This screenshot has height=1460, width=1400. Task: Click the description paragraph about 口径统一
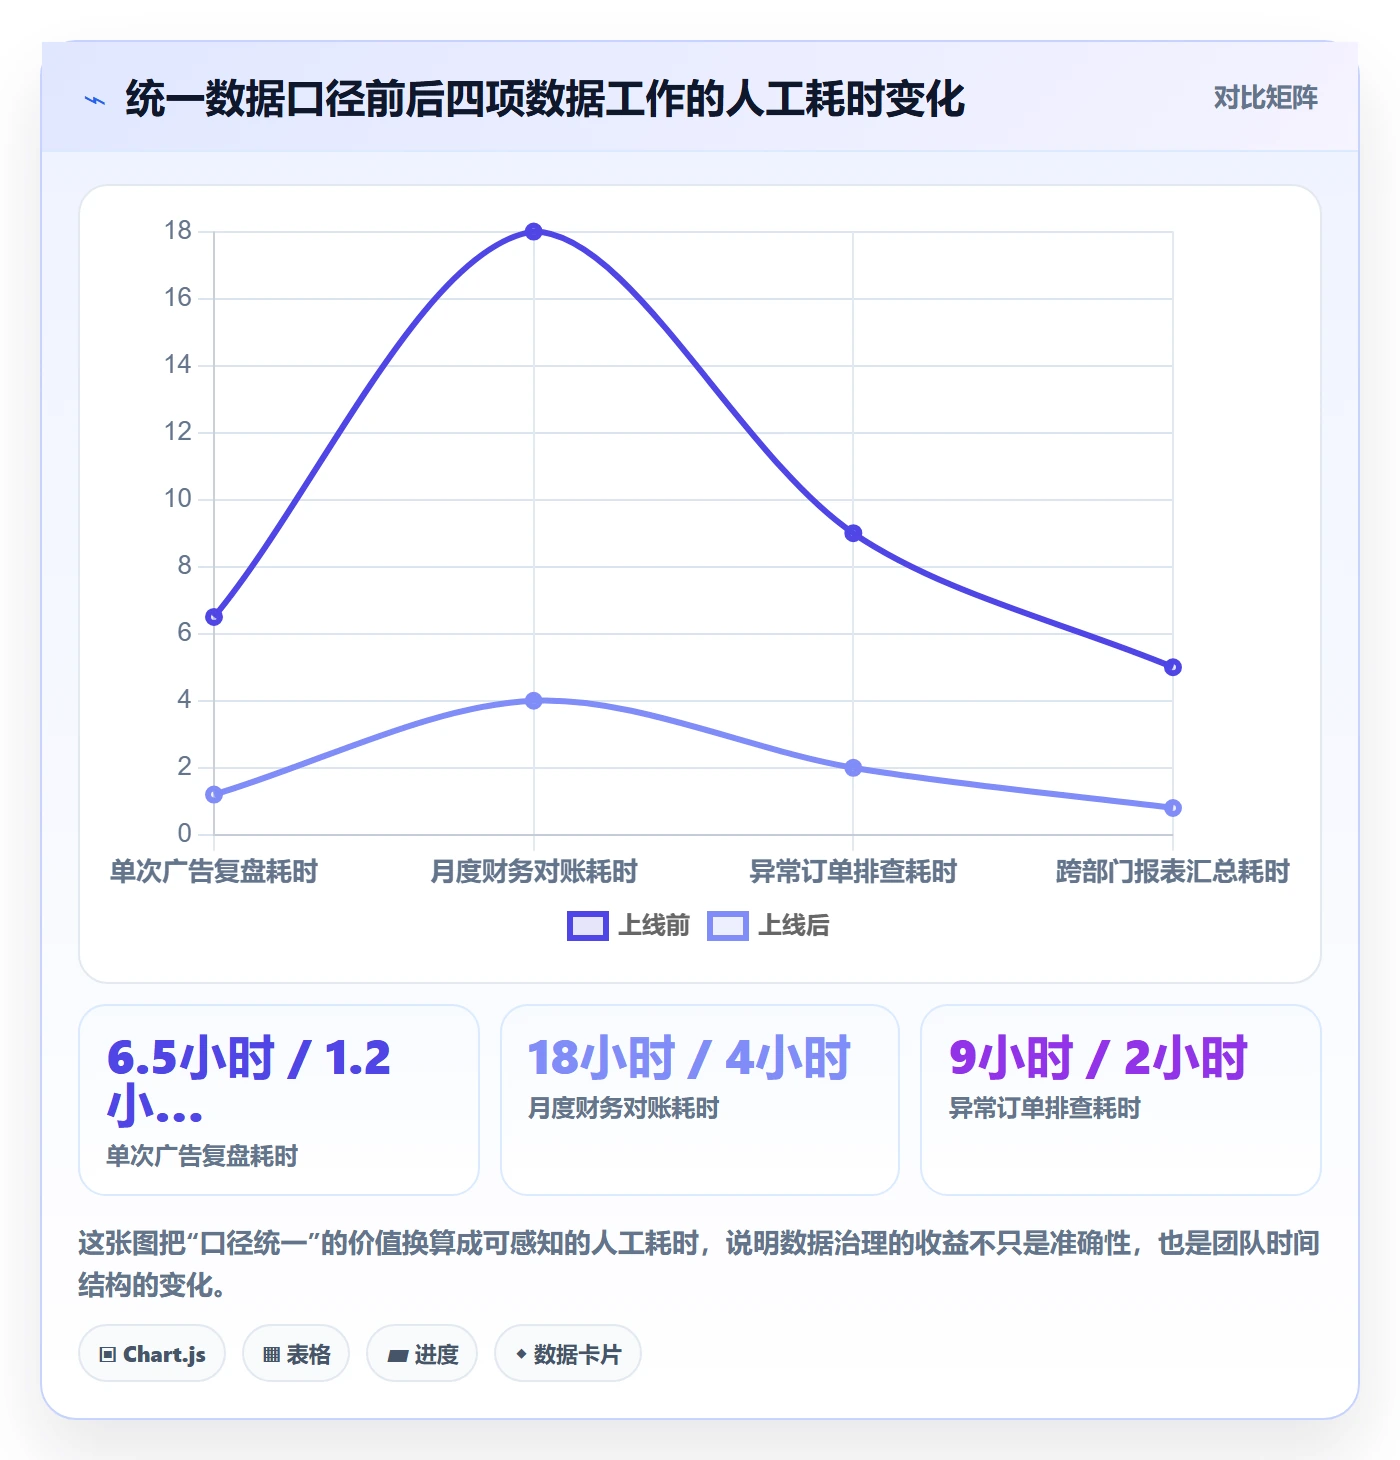point(700,1264)
